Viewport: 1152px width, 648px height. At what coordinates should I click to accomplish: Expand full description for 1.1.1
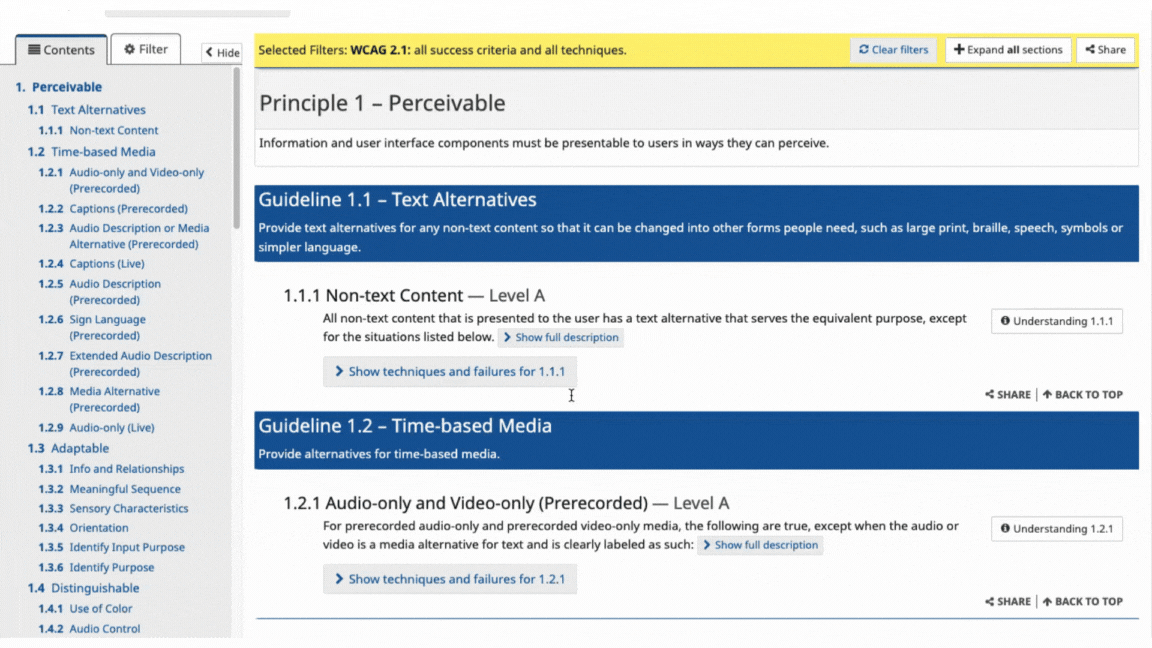point(561,337)
